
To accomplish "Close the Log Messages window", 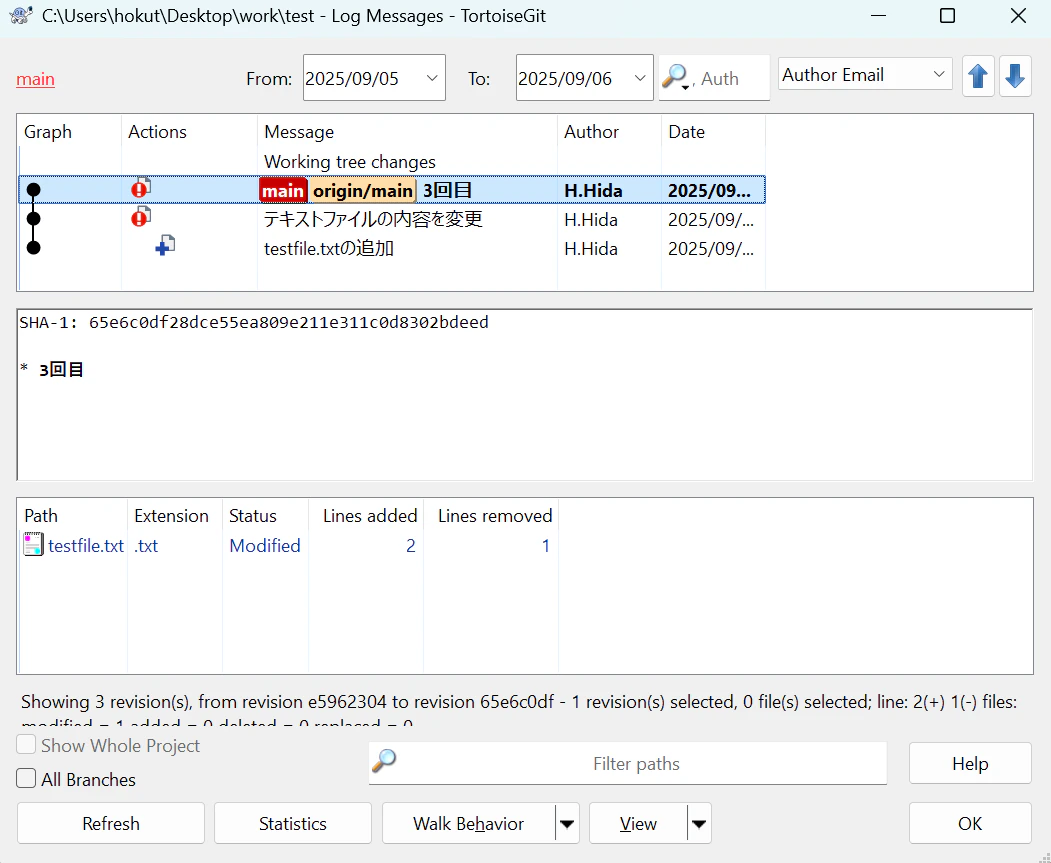I will click(1018, 15).
